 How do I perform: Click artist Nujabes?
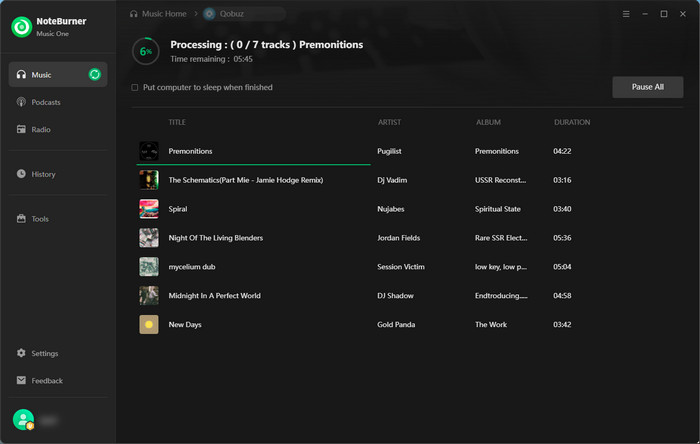(391, 209)
